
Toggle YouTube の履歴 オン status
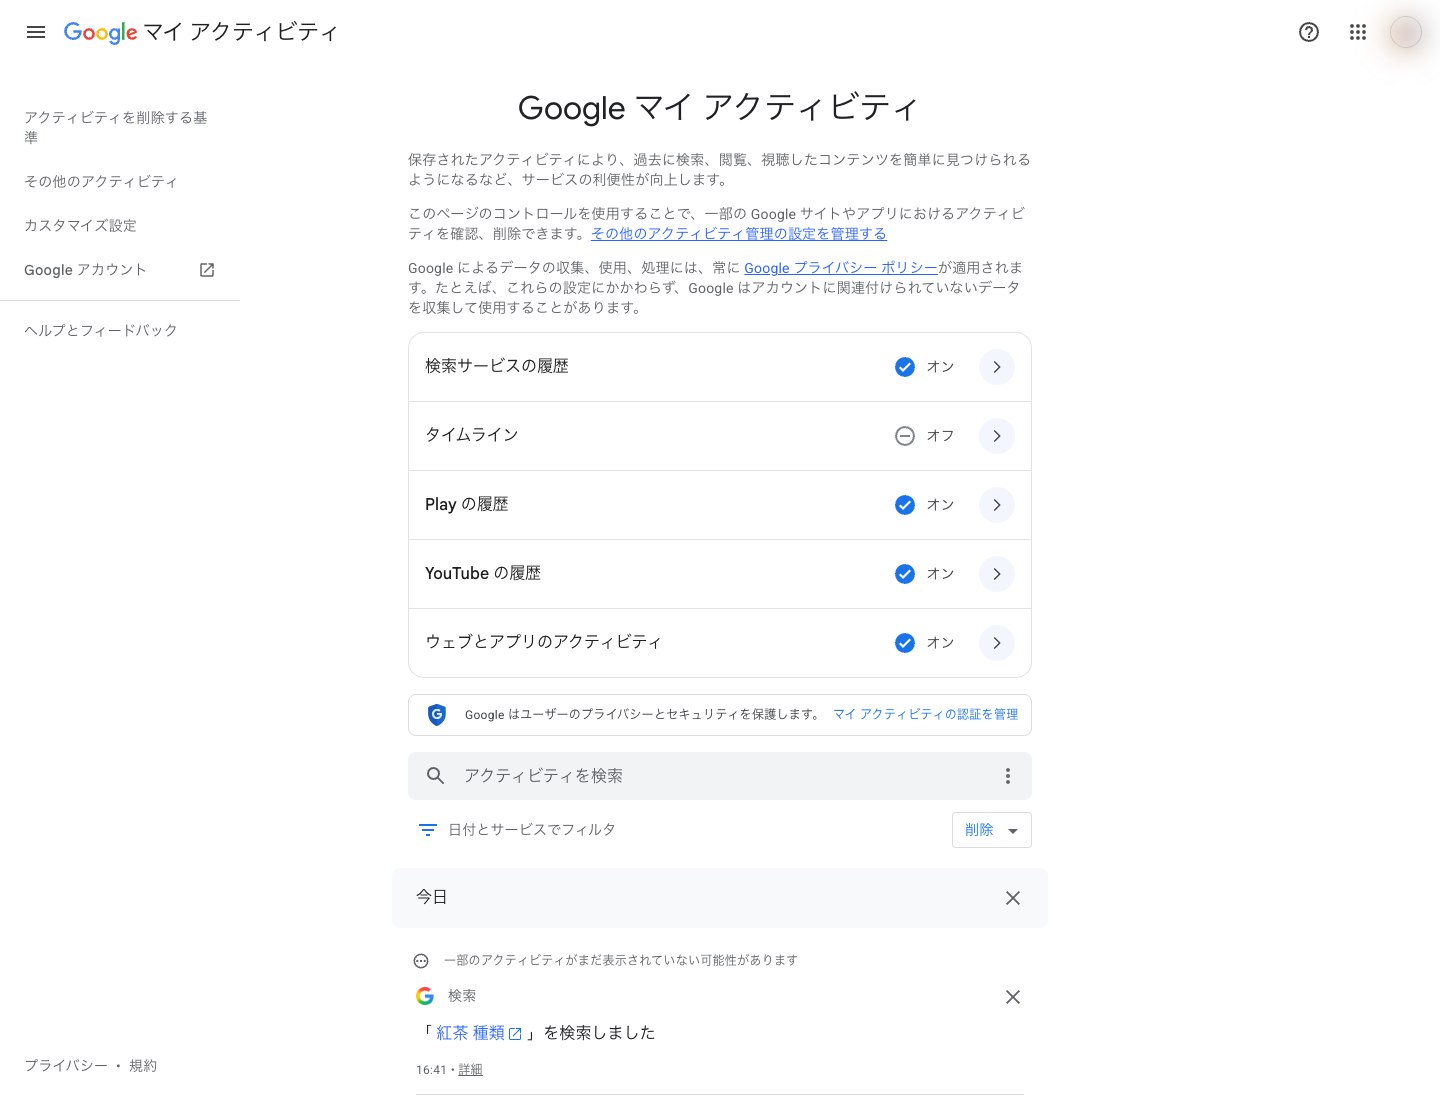point(924,574)
